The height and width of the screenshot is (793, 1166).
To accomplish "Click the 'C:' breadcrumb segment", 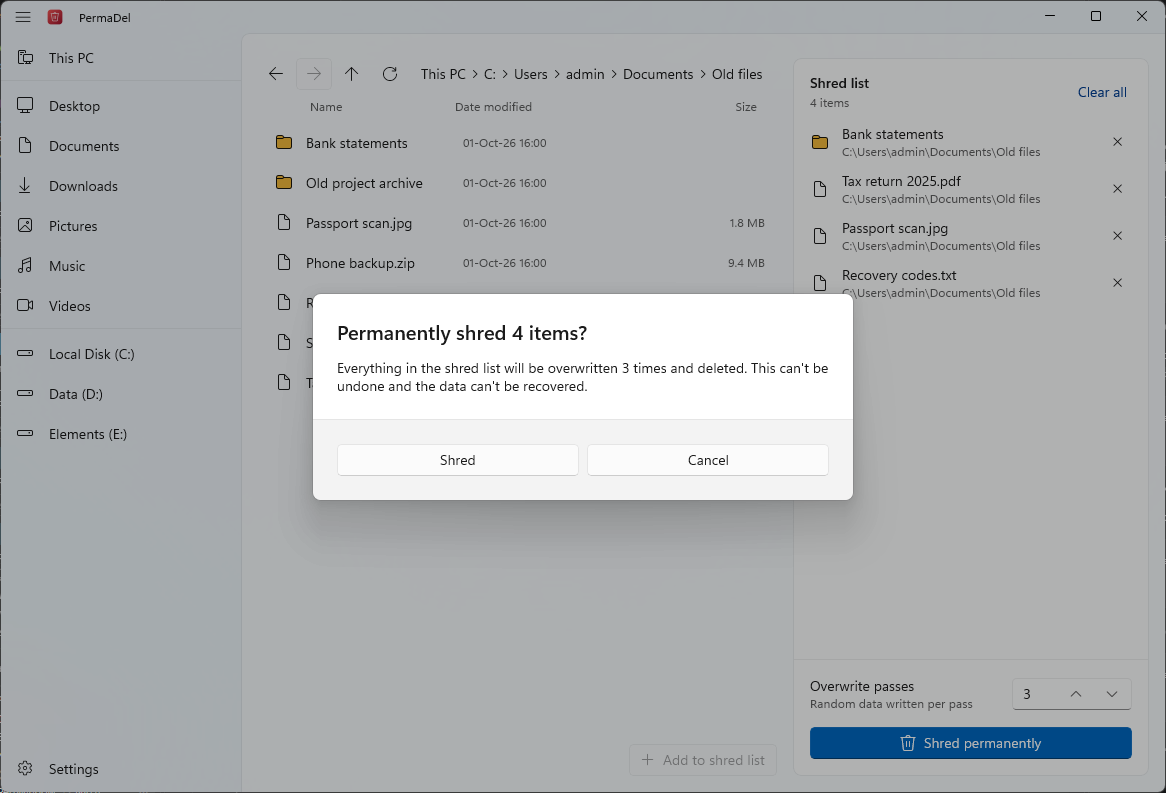I will (490, 74).
